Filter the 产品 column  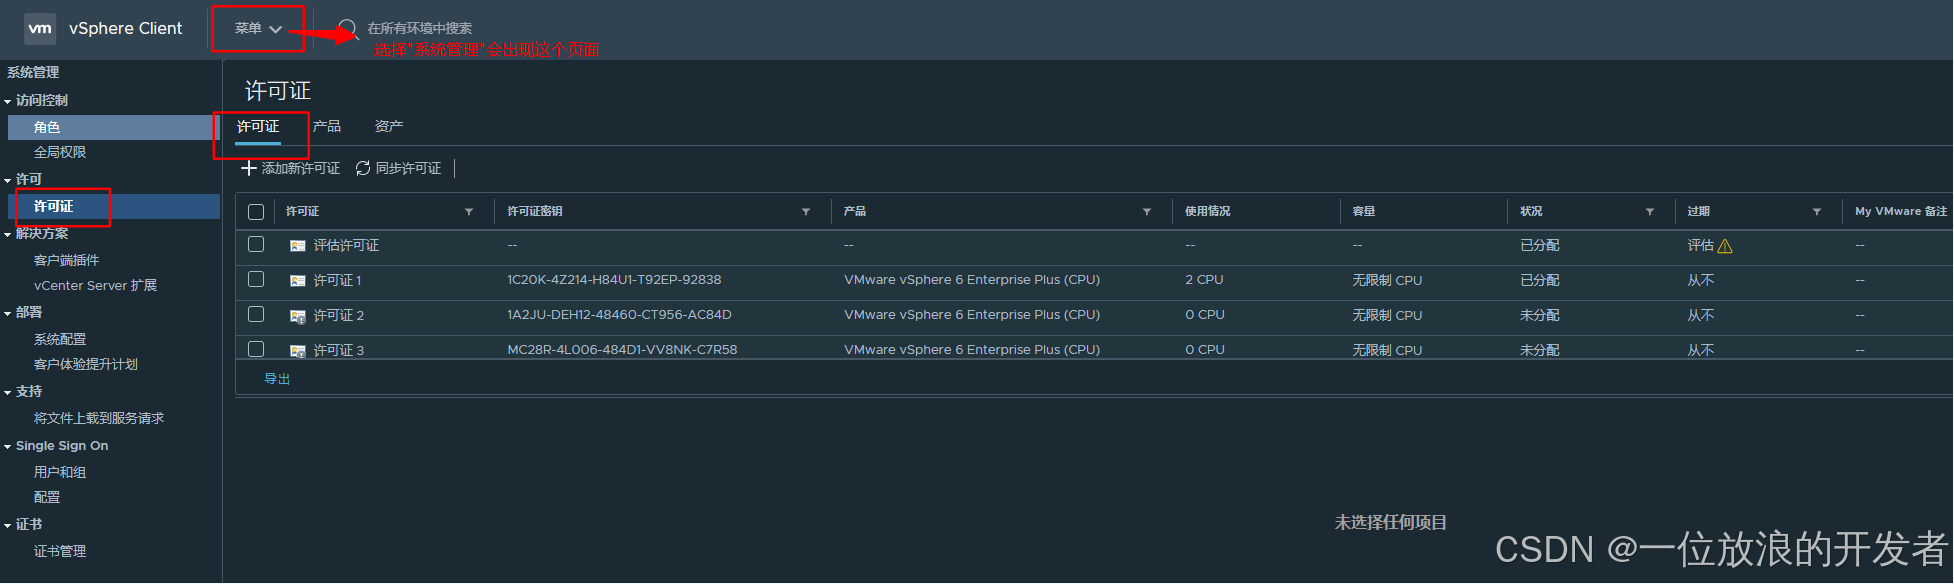(x=1147, y=212)
